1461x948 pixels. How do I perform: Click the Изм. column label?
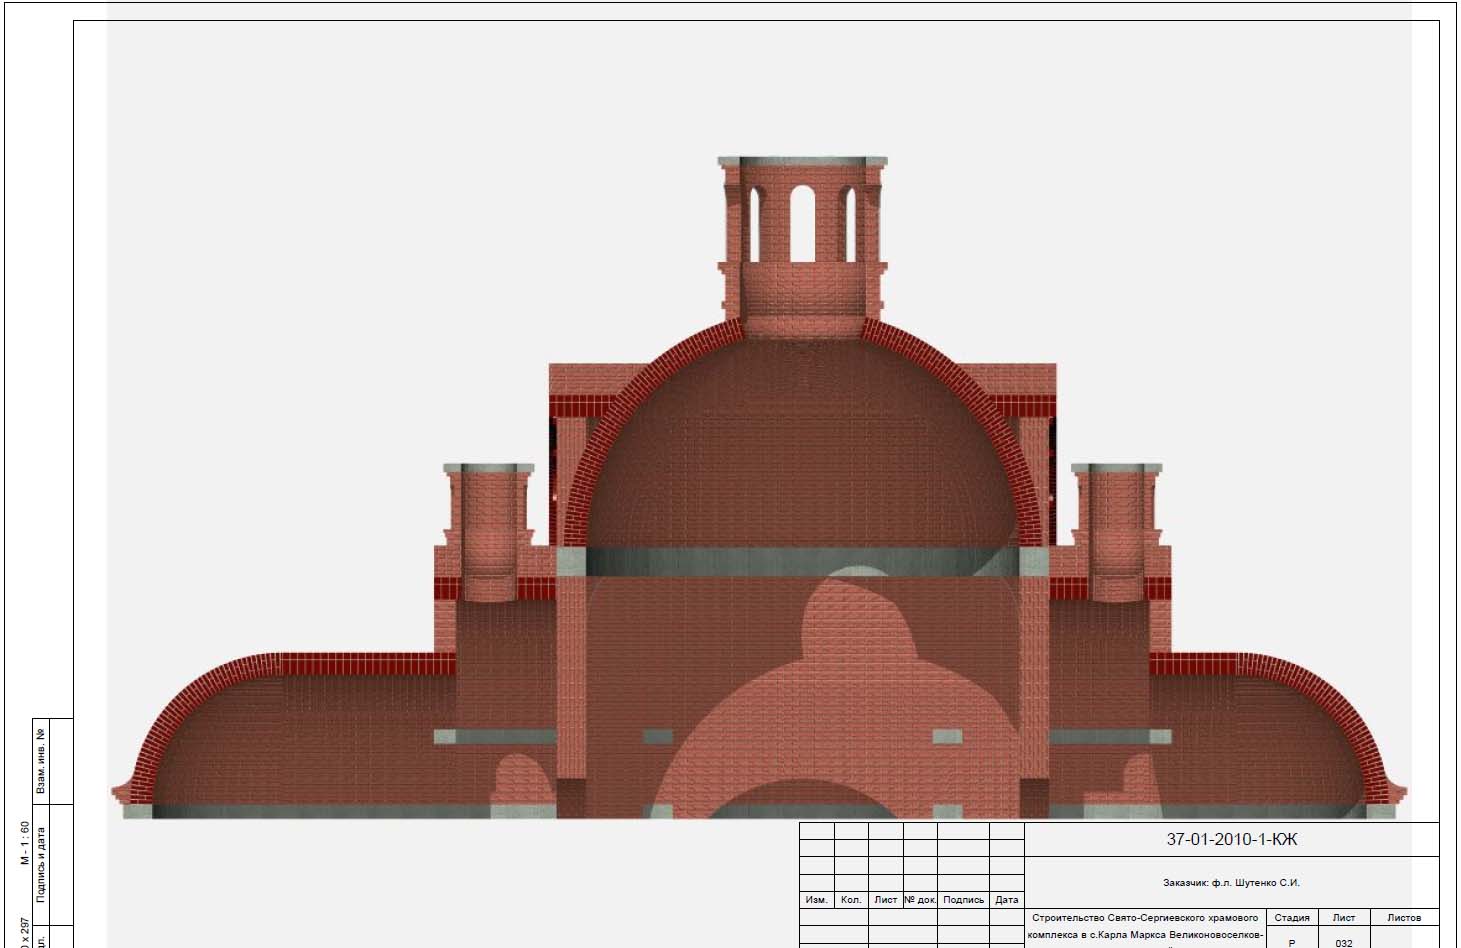816,900
